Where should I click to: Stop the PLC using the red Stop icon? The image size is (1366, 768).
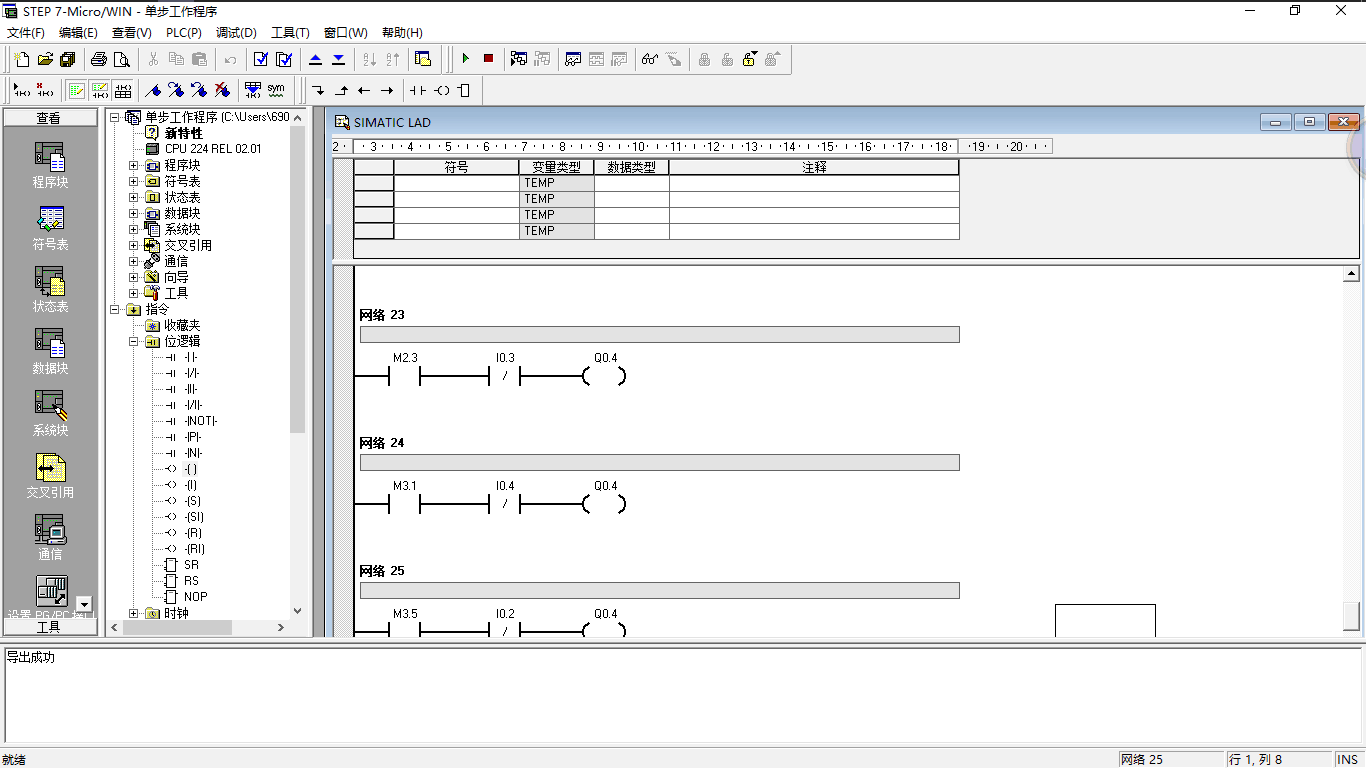pos(487,58)
